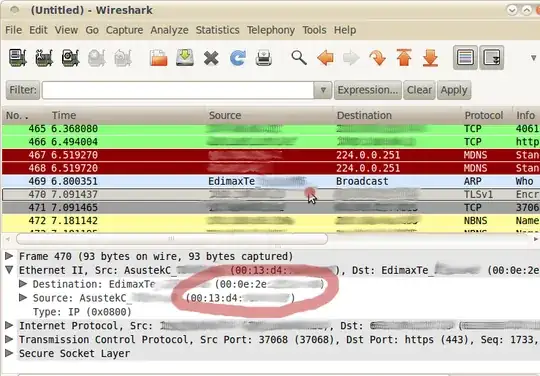Viewport: 540px width, 376px height.
Task: Open the Tools menu
Action: point(314,30)
